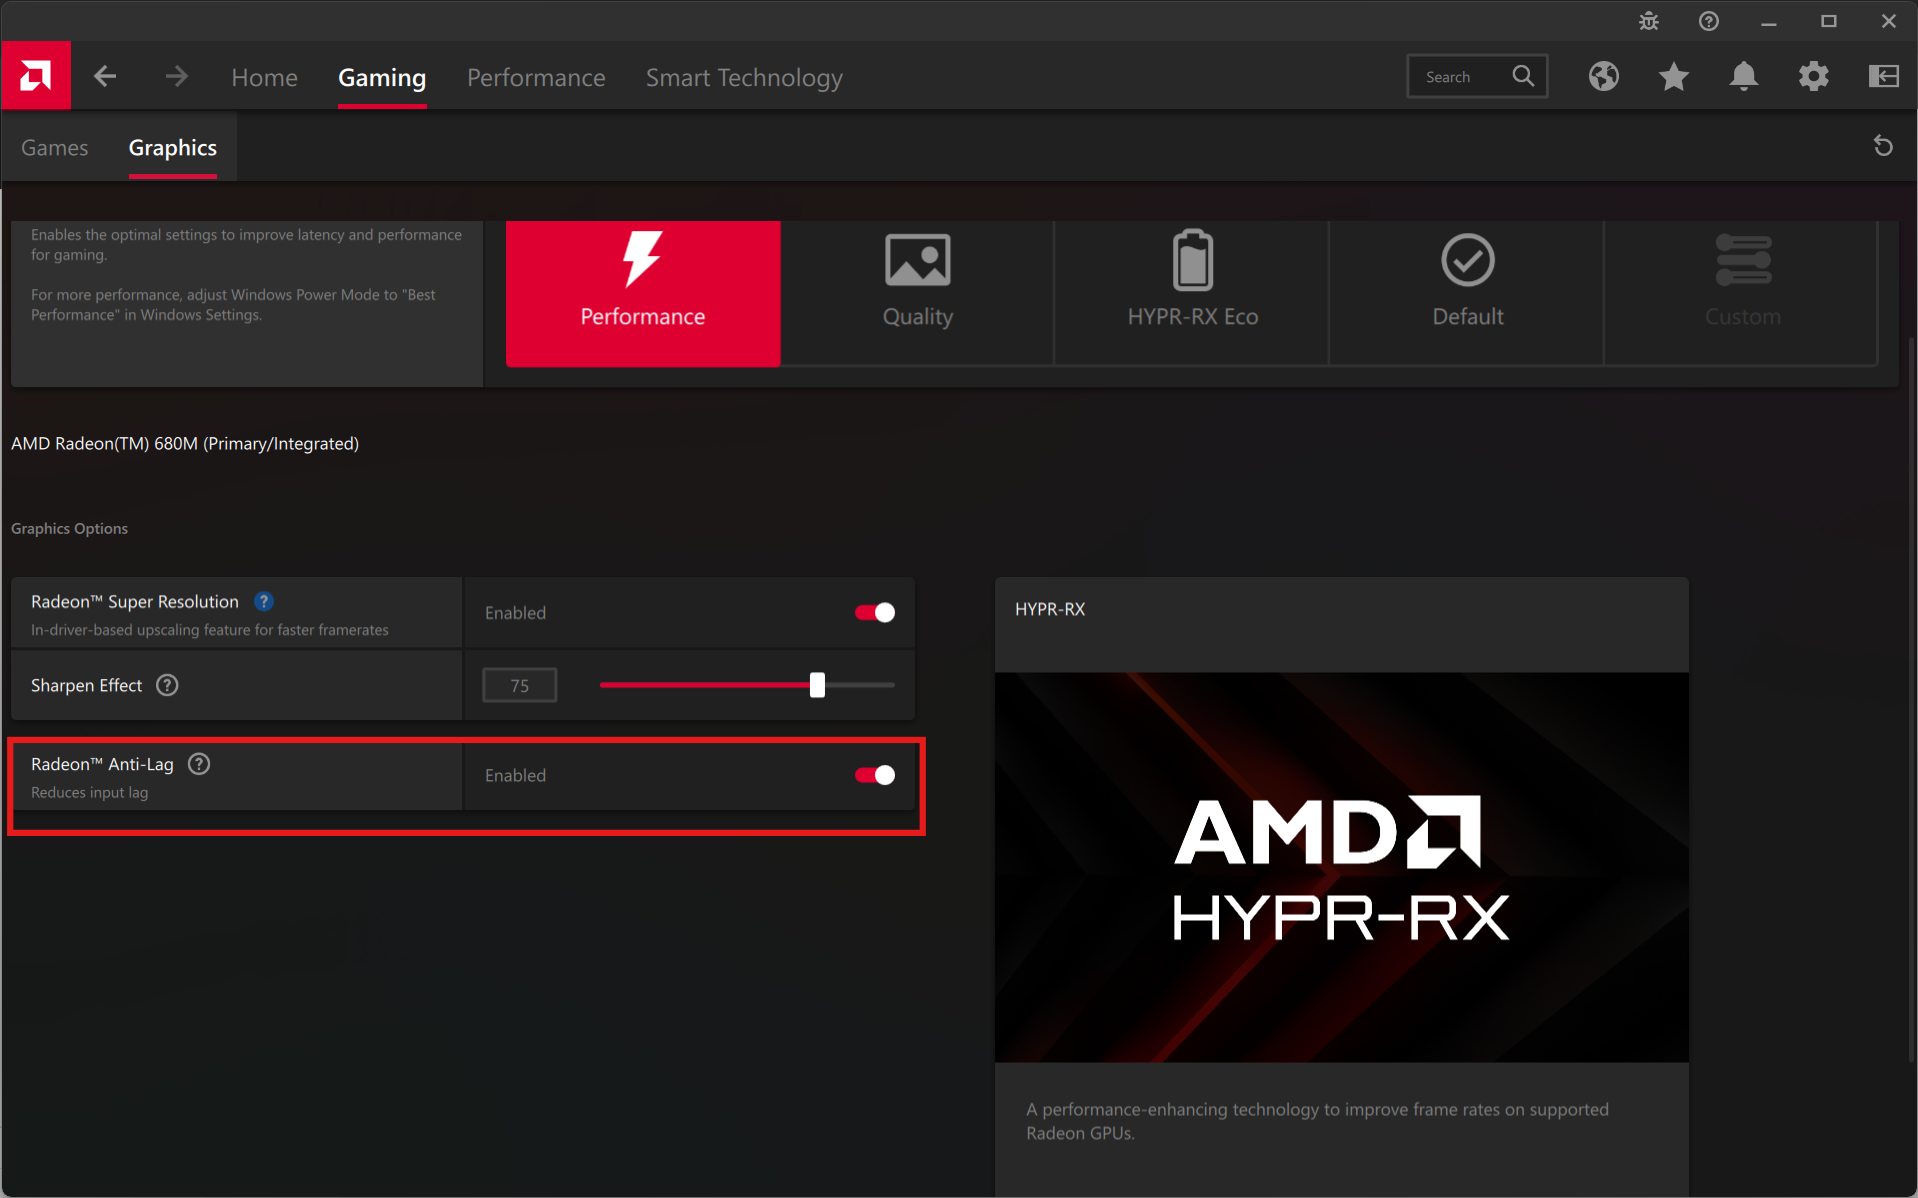Go forward with the right arrow
Viewport: 1918px width, 1198px height.
coord(176,77)
